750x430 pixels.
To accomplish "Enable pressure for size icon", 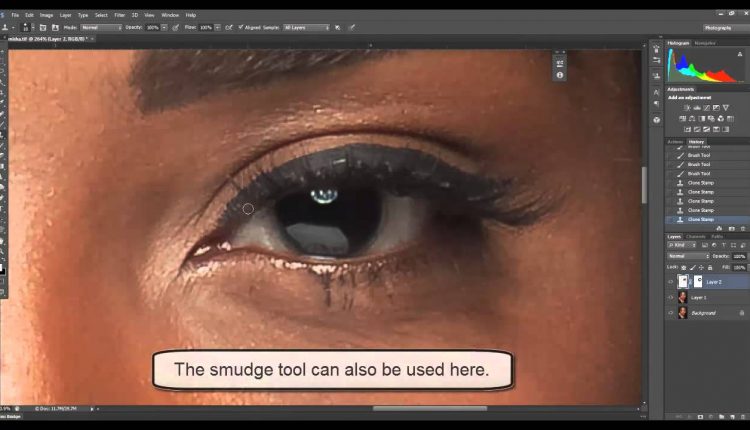I will click(x=352, y=28).
